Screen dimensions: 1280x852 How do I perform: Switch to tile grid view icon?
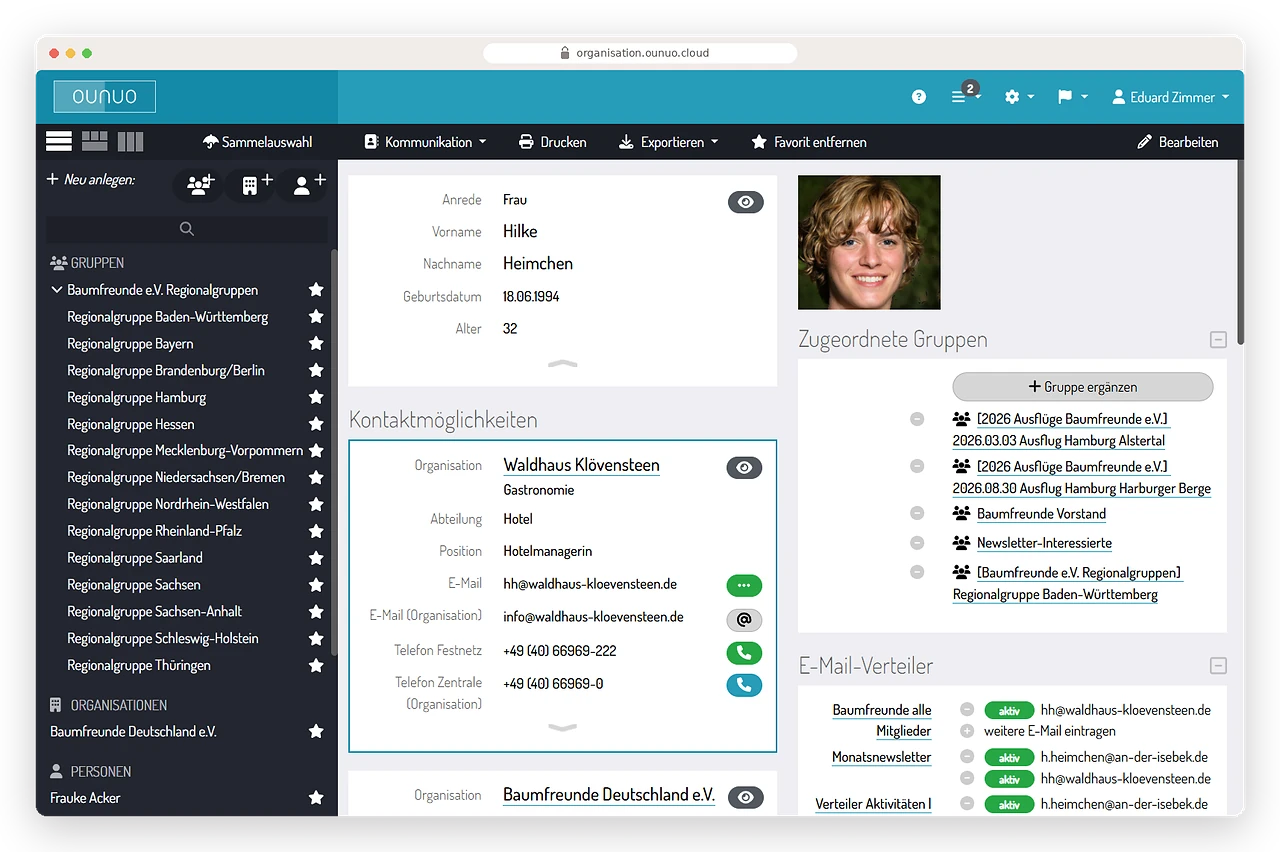click(x=95, y=141)
